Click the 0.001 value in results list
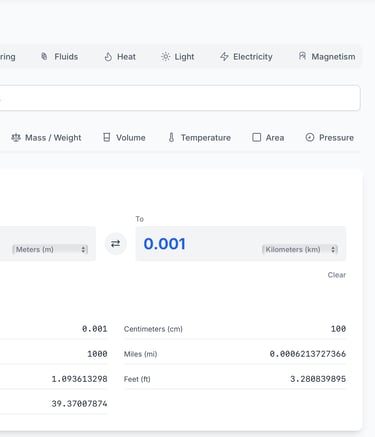 coord(95,329)
